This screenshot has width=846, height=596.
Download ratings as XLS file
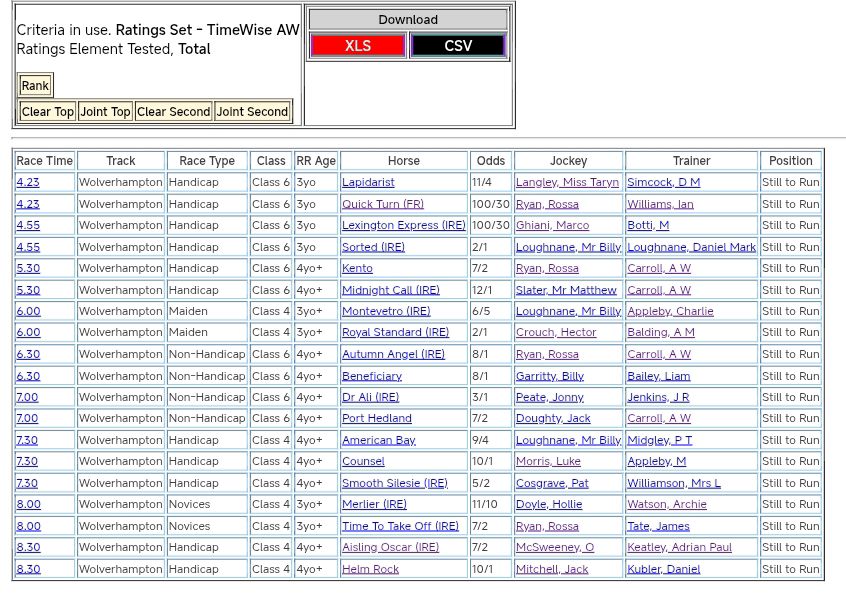357,46
